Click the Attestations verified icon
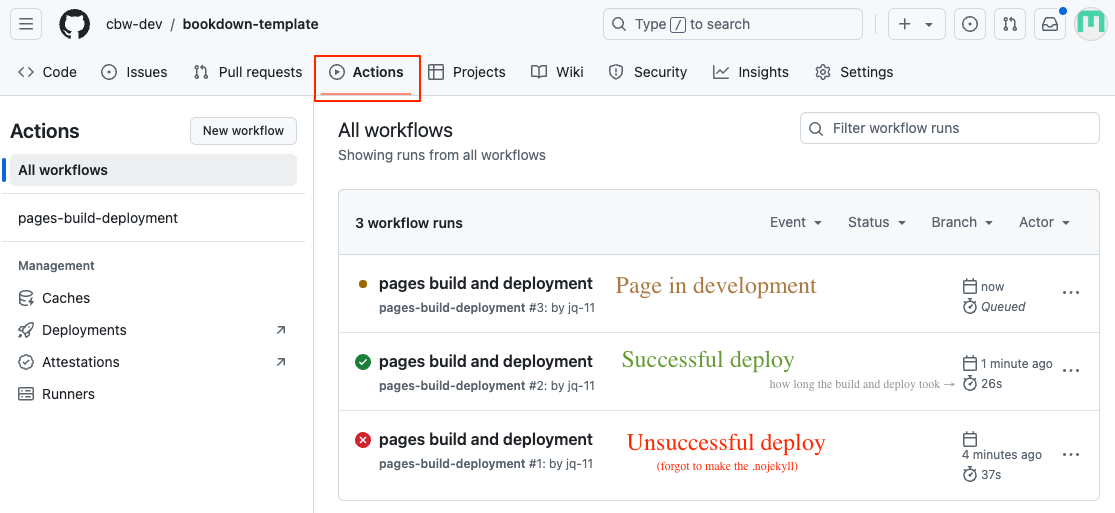1115x513 pixels. [x=26, y=362]
